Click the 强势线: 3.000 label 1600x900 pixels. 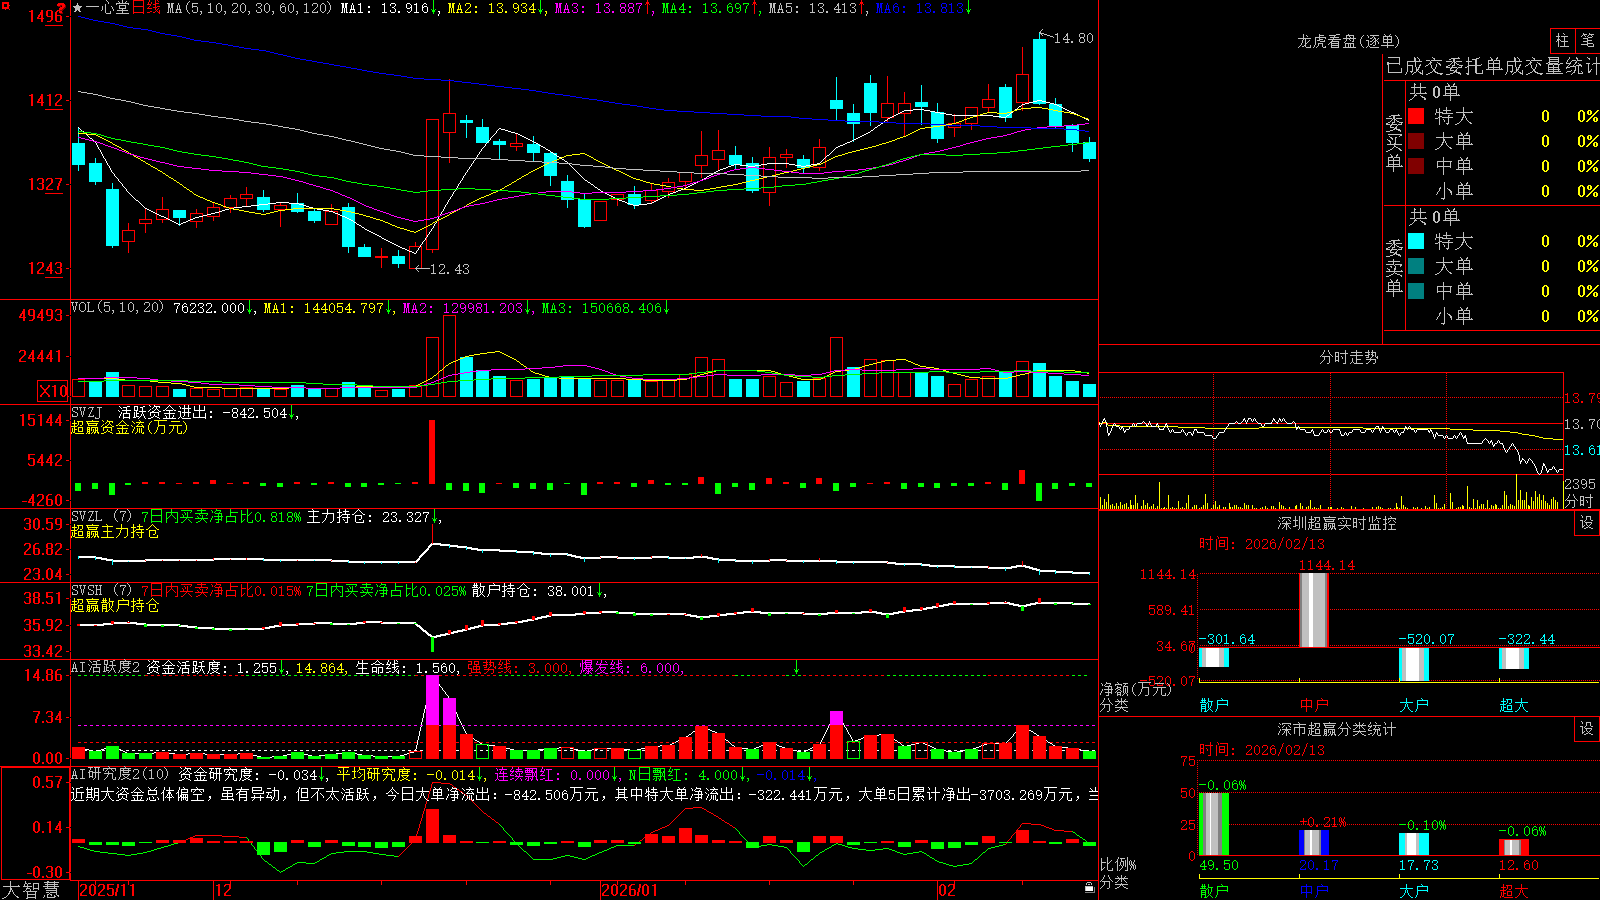[x=518, y=668]
